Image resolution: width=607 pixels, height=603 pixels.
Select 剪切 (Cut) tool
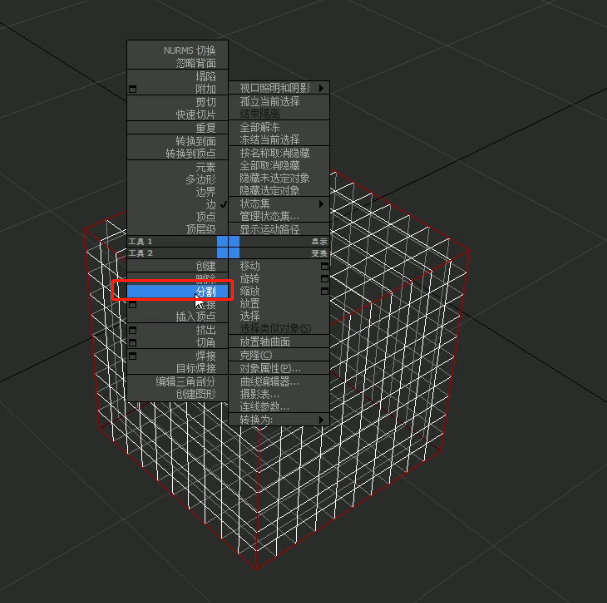206,102
